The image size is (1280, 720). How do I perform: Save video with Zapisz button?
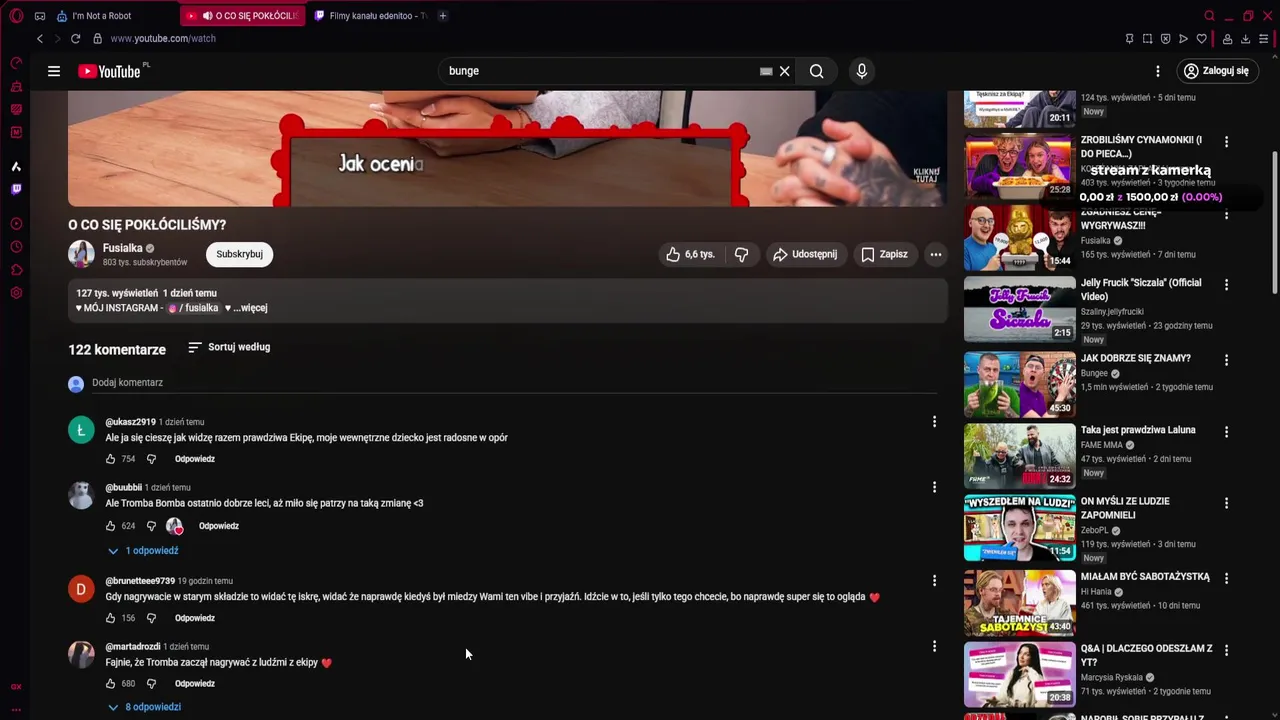[x=884, y=254]
